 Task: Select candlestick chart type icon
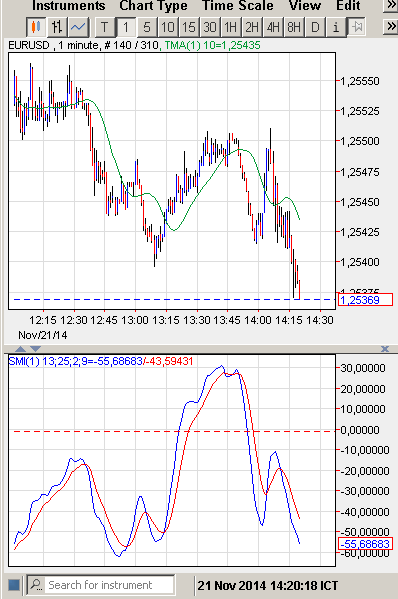point(36,27)
